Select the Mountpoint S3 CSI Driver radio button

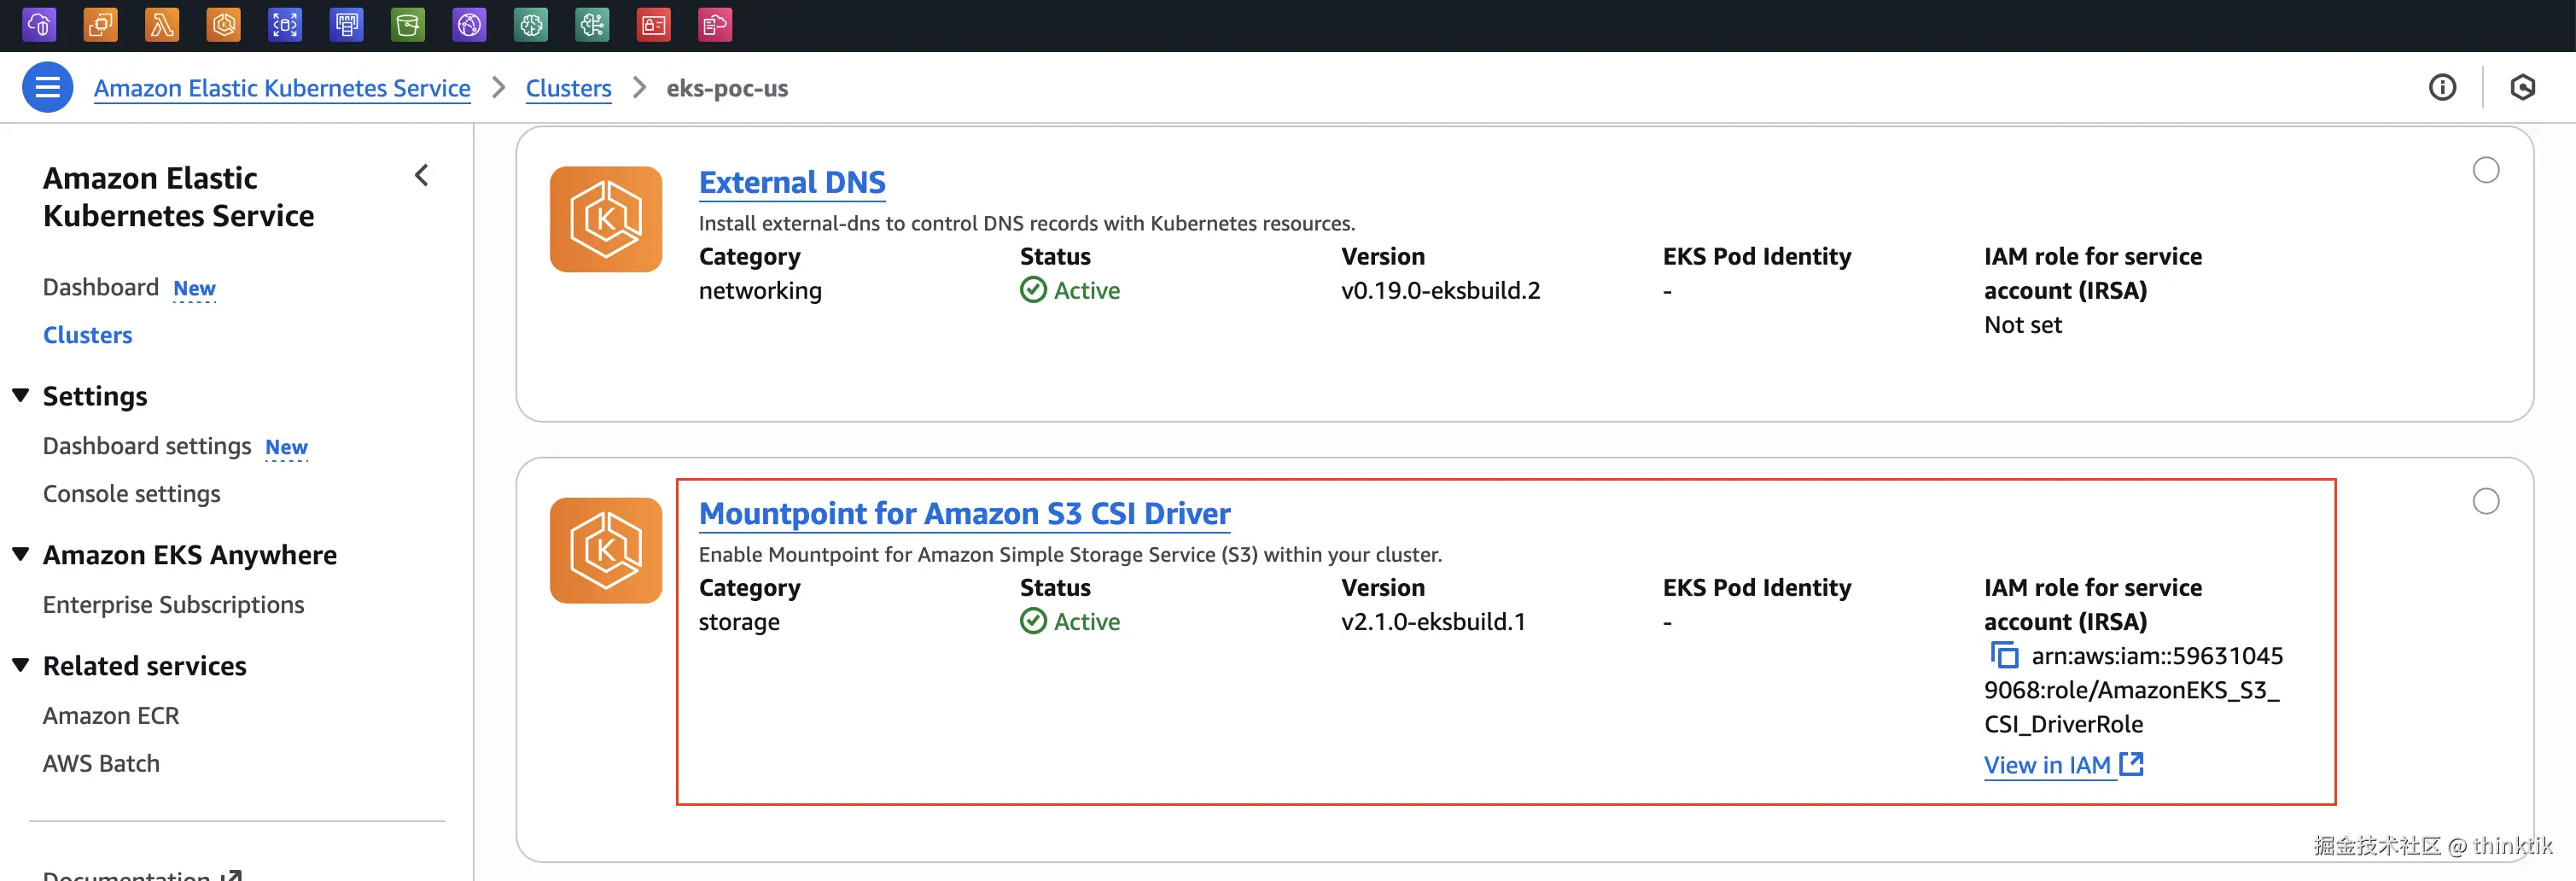(x=2486, y=502)
